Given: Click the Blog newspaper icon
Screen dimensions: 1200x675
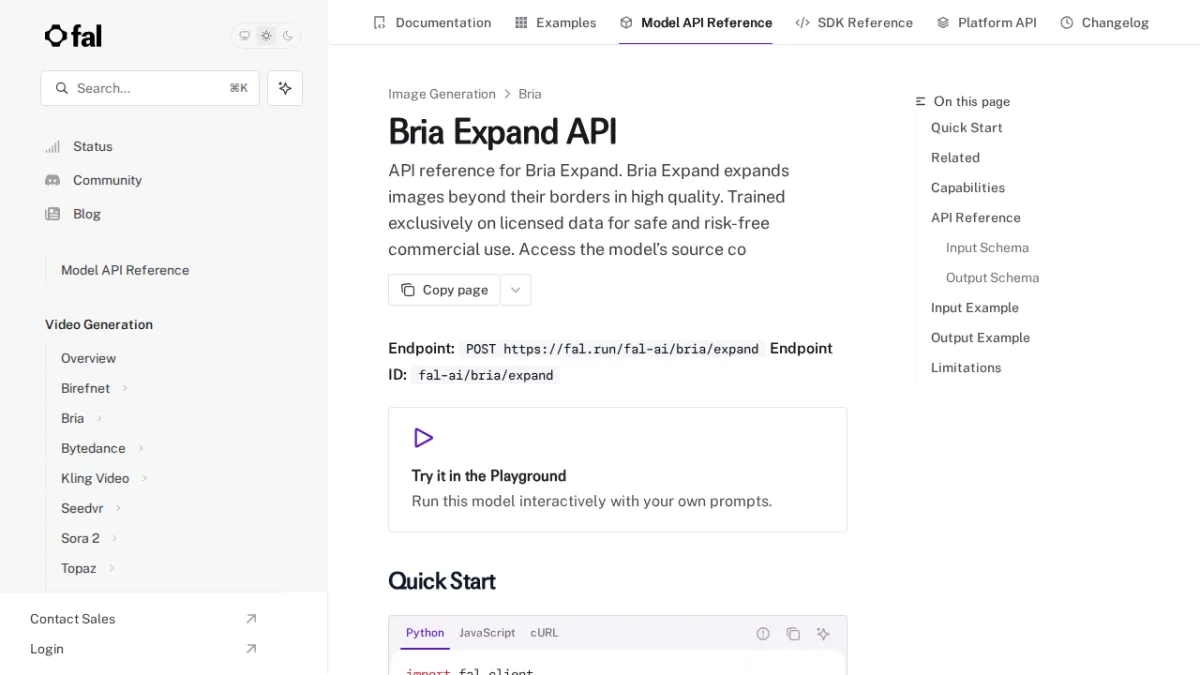Looking at the screenshot, I should pyautogui.click(x=53, y=214).
